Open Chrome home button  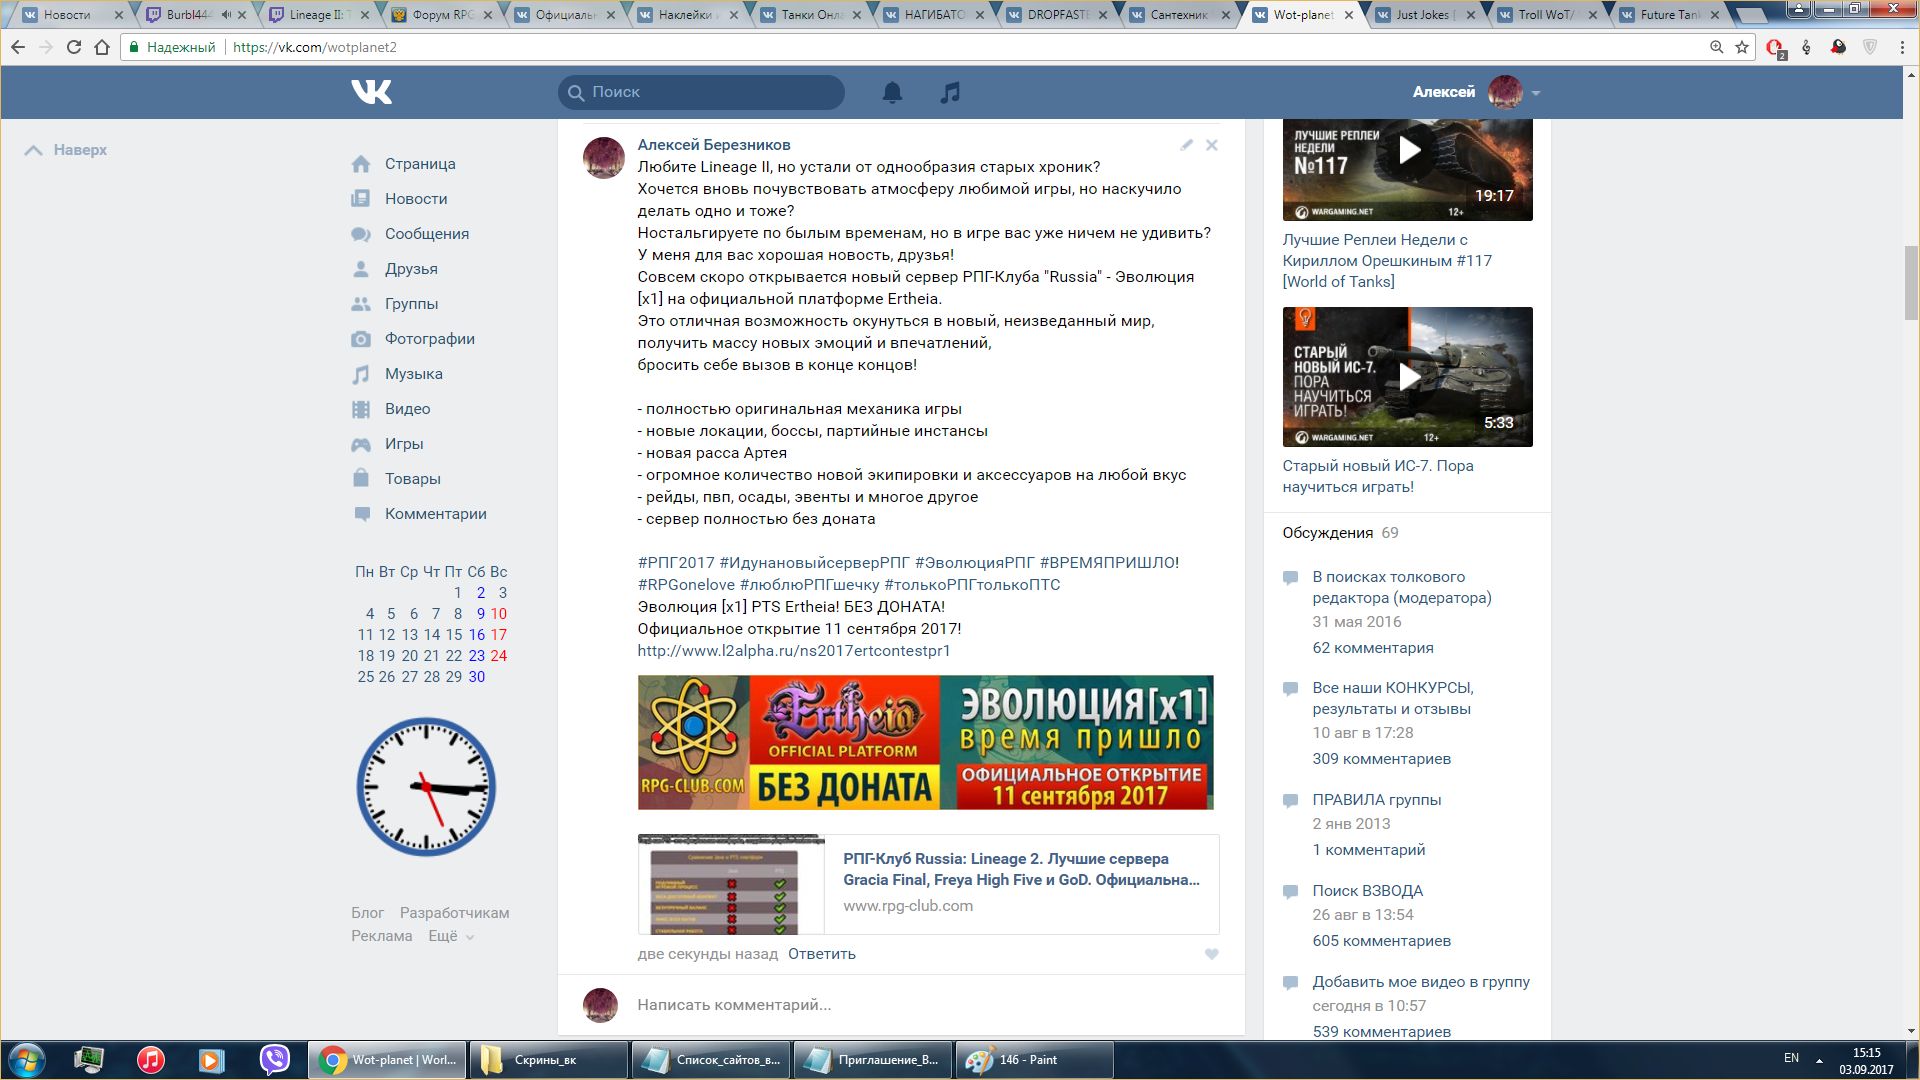[102, 47]
